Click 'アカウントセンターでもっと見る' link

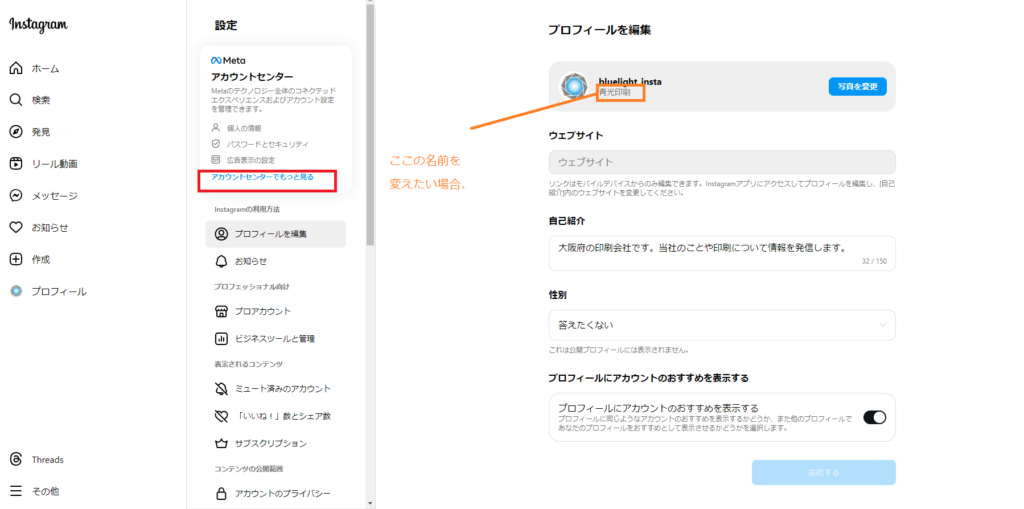[262, 177]
